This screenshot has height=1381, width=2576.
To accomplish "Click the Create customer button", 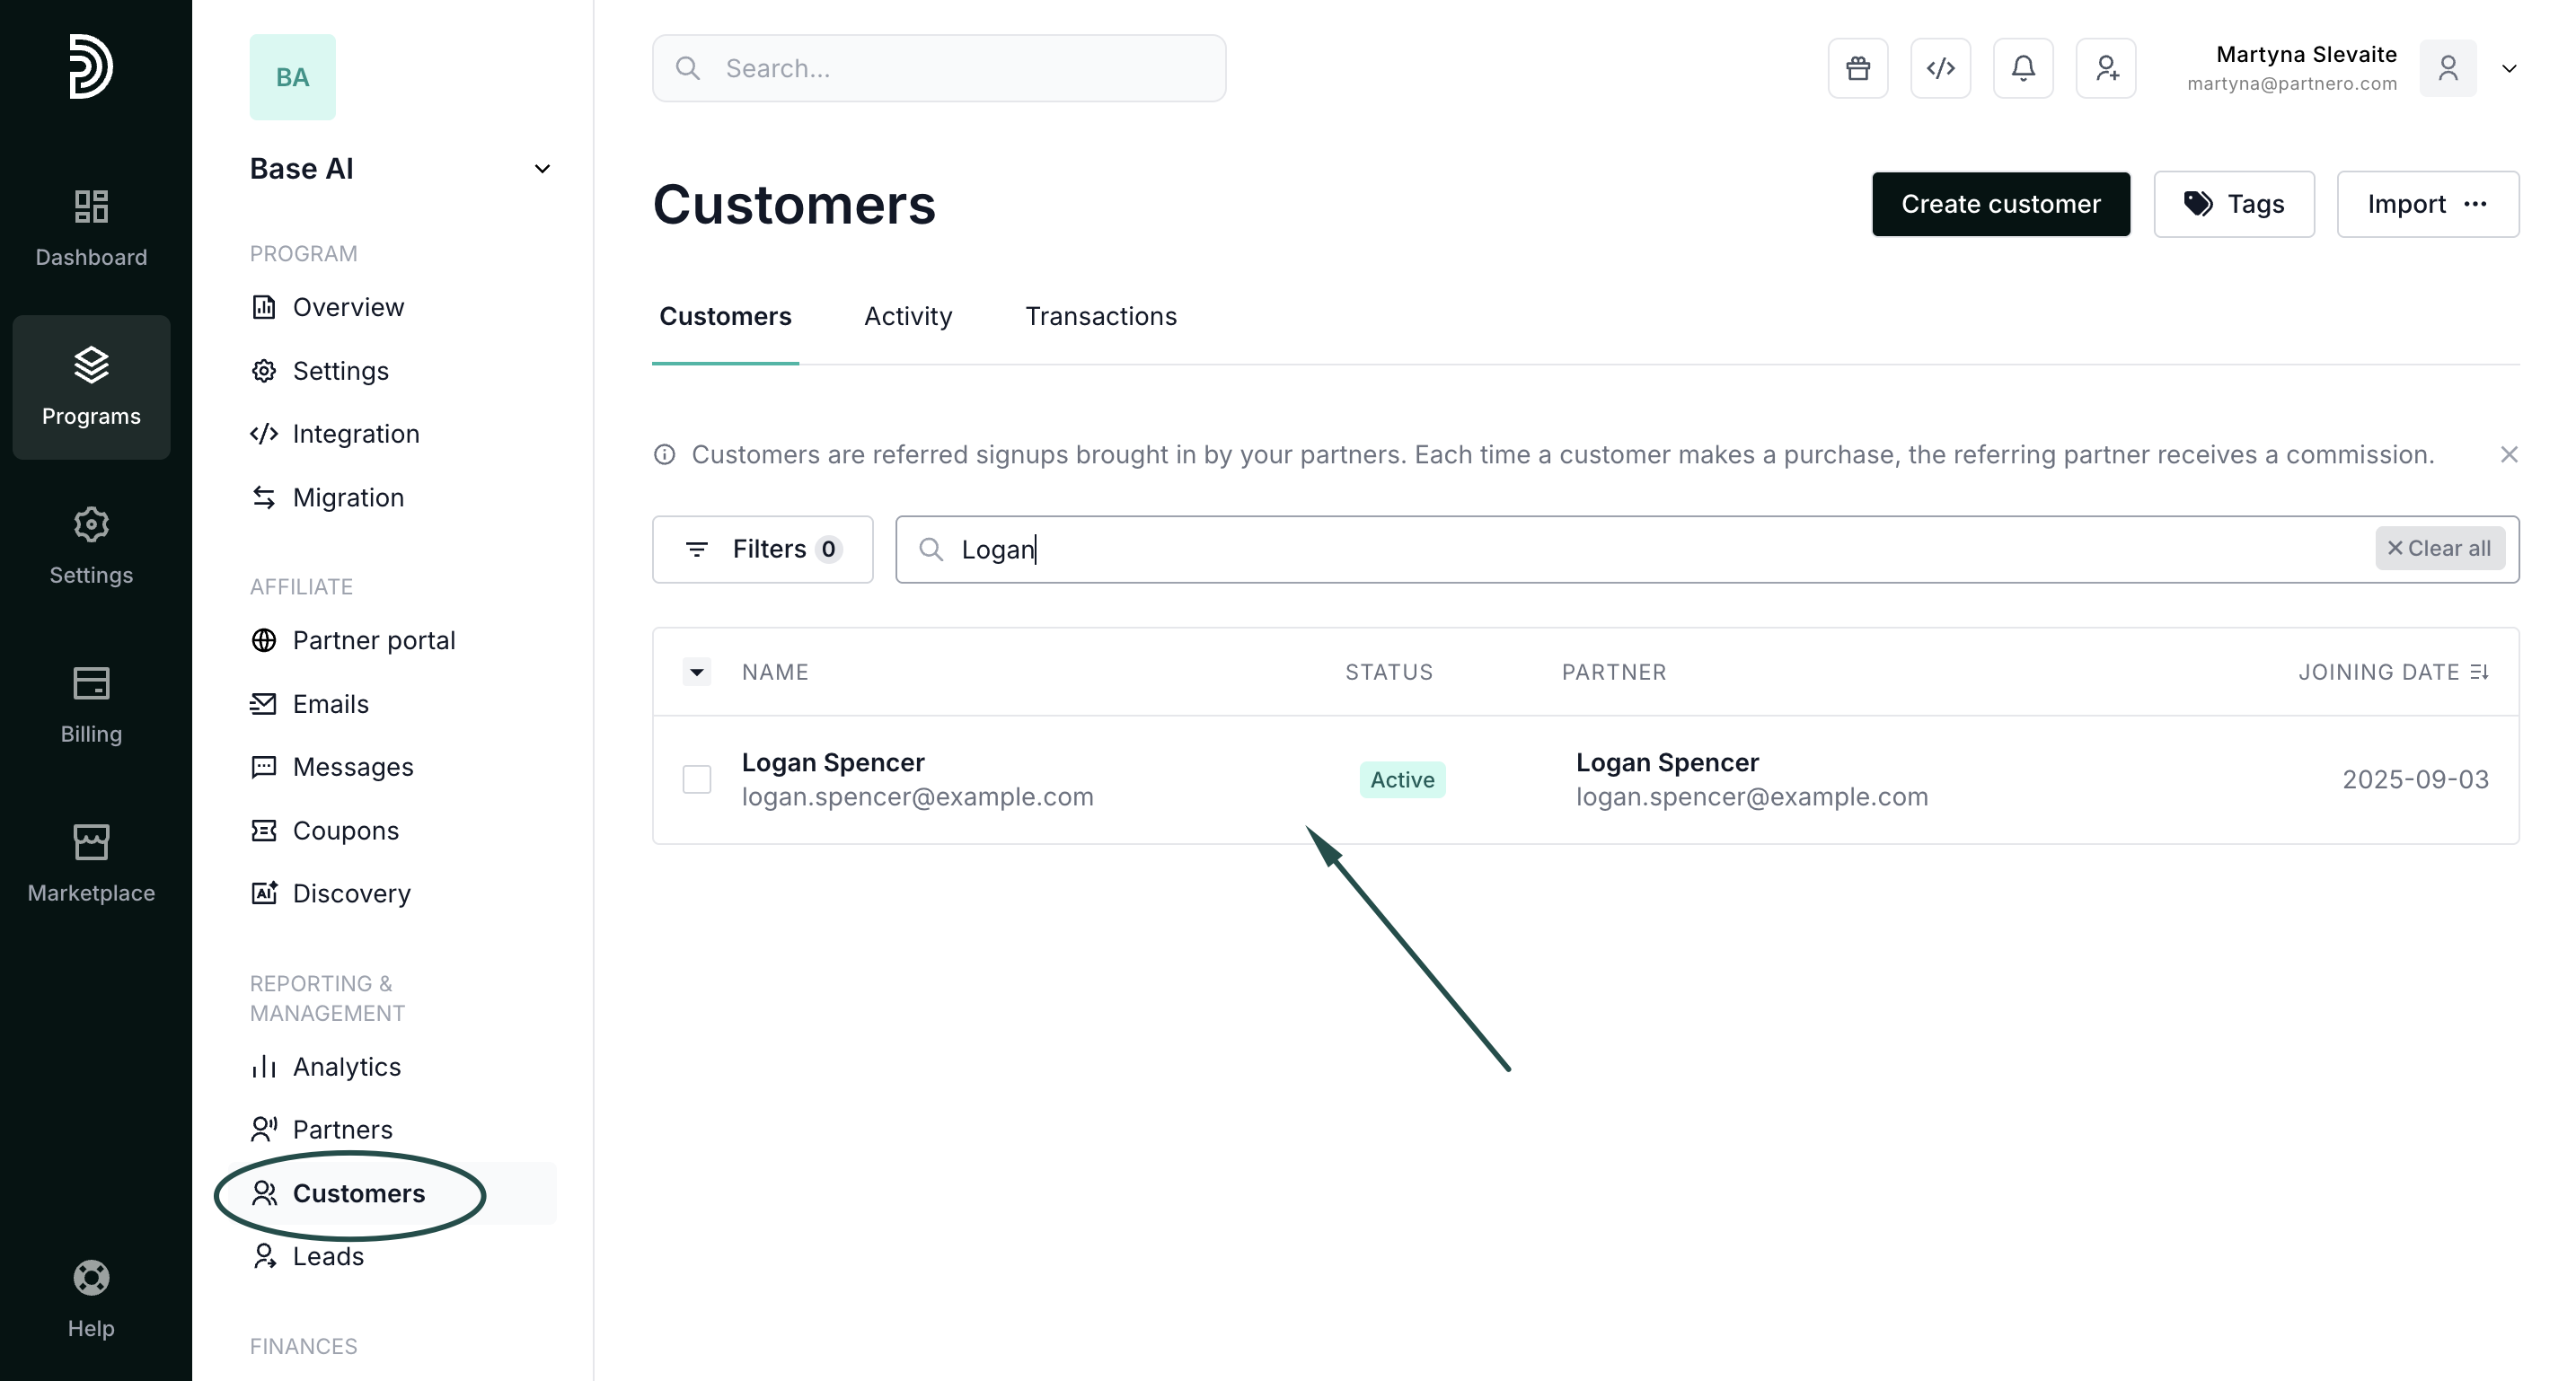I will (2000, 204).
